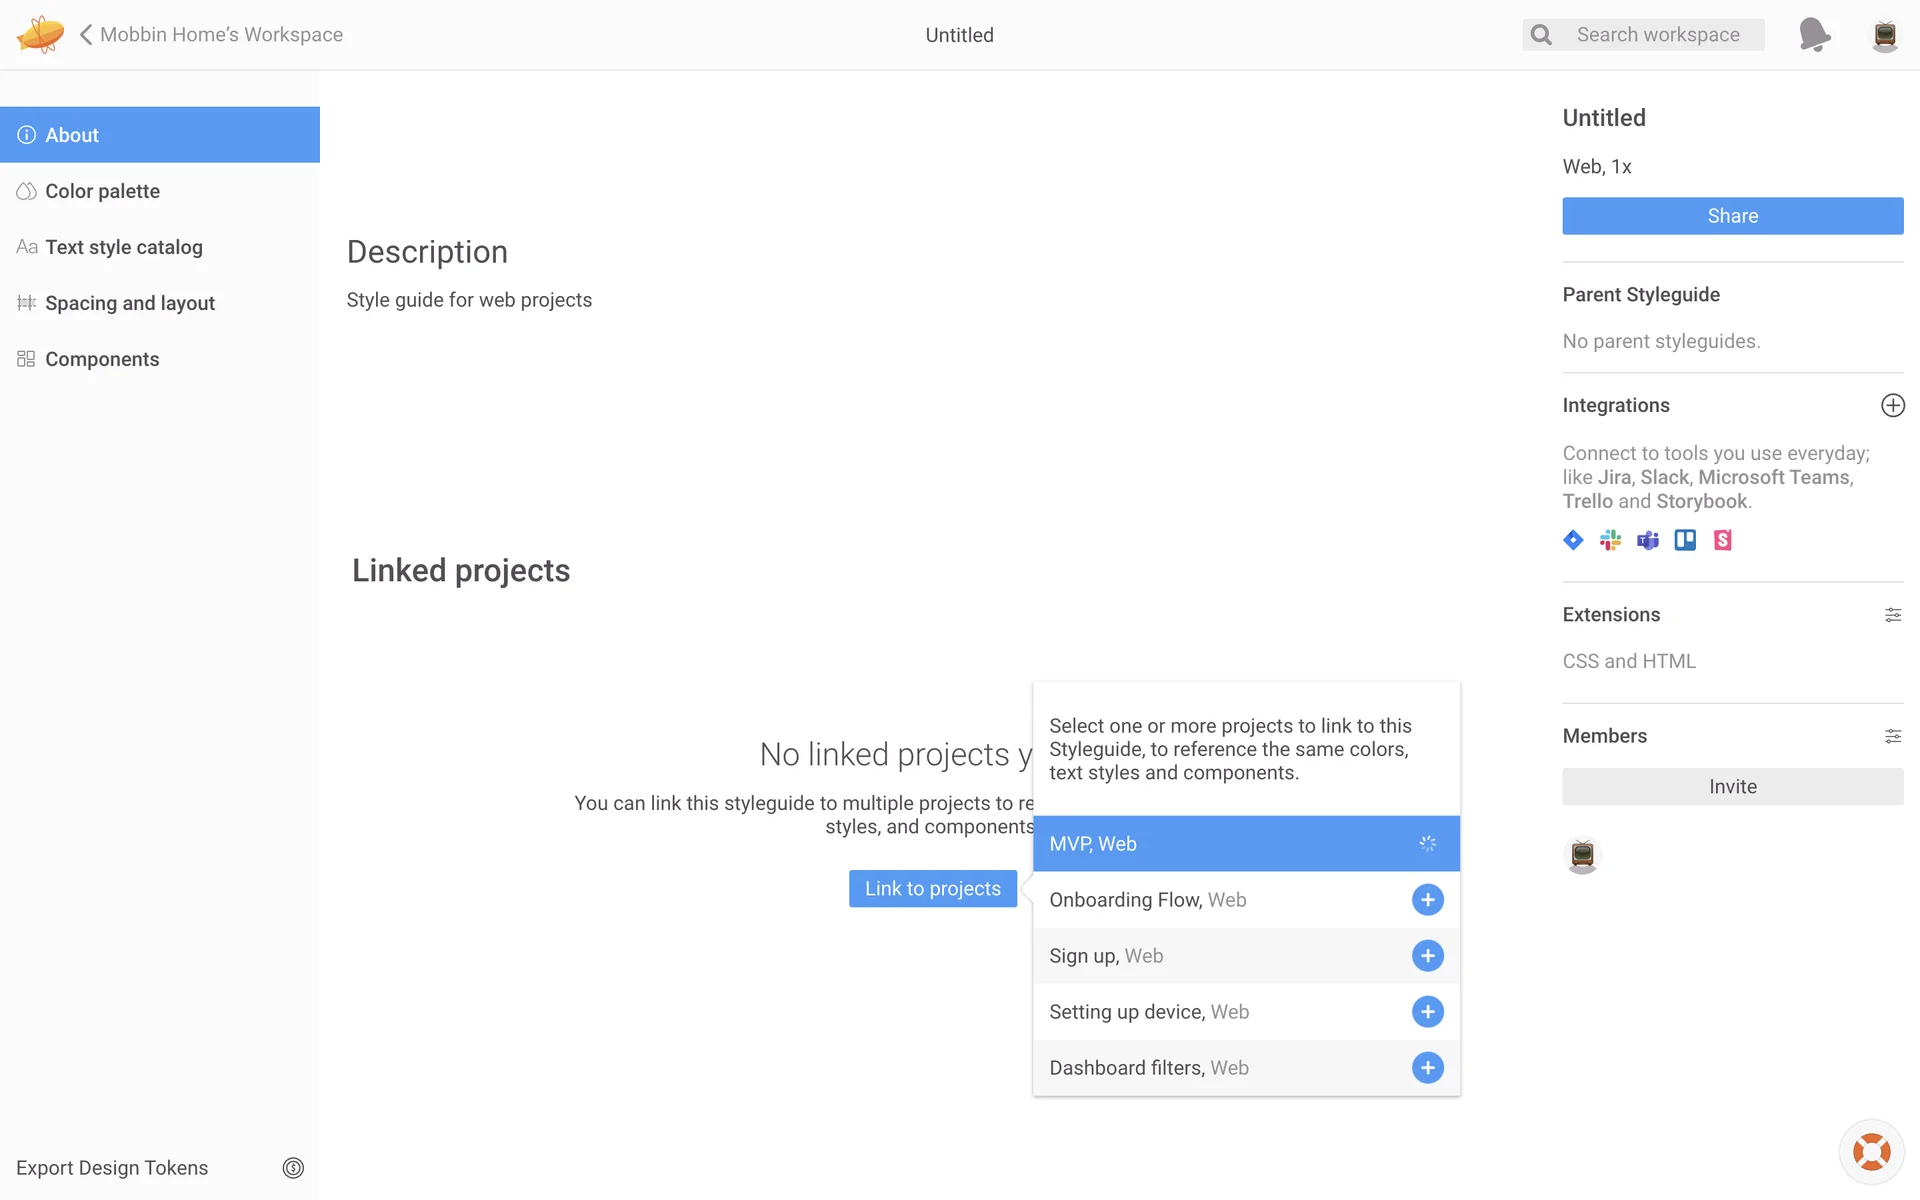Click the Share button

click(x=1732, y=216)
